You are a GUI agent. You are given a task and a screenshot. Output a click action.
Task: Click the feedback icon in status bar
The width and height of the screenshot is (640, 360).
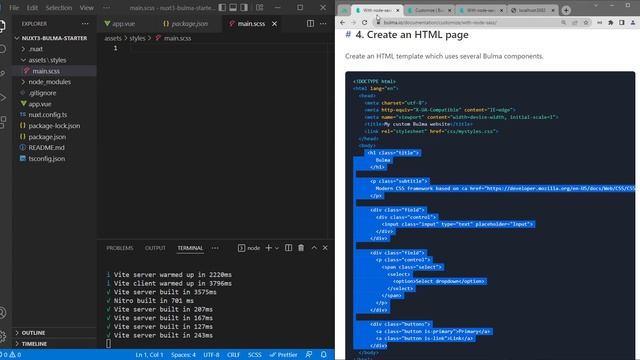tap(309, 355)
